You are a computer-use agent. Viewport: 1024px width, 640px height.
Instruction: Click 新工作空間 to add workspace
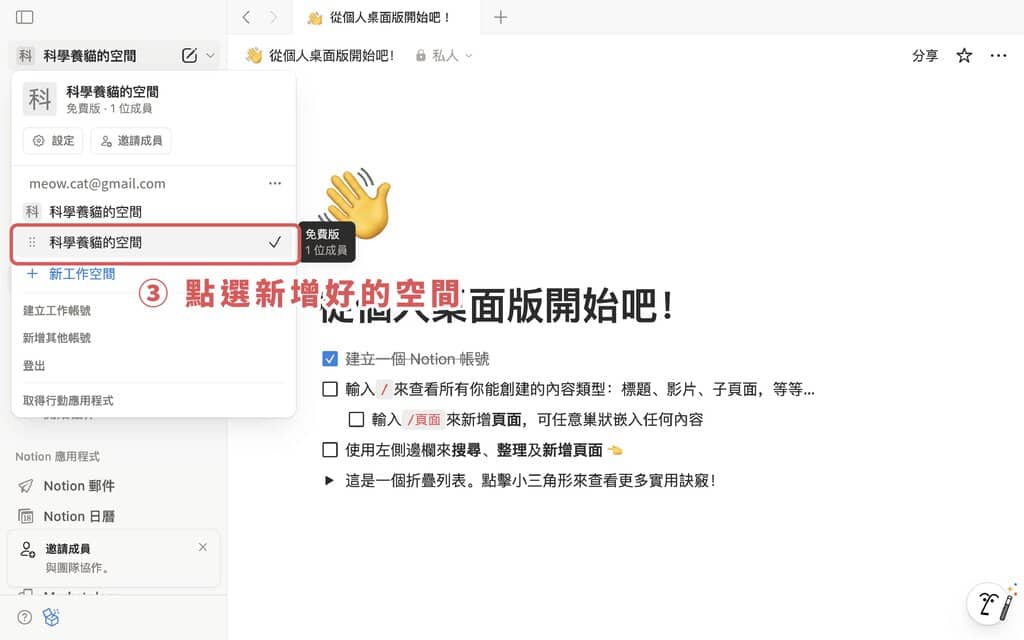coord(81,274)
